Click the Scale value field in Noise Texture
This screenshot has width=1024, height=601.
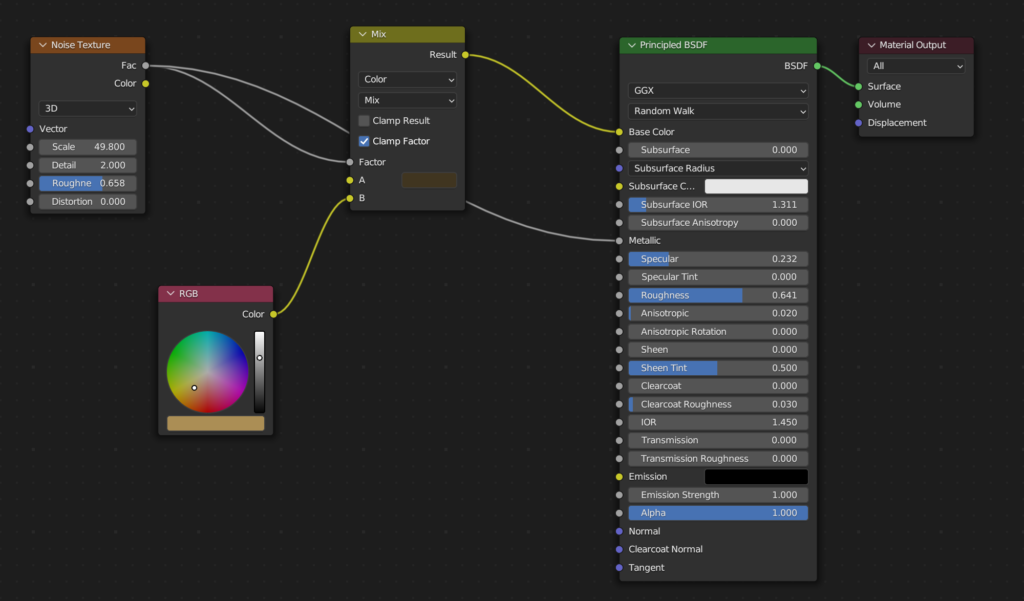pos(88,147)
